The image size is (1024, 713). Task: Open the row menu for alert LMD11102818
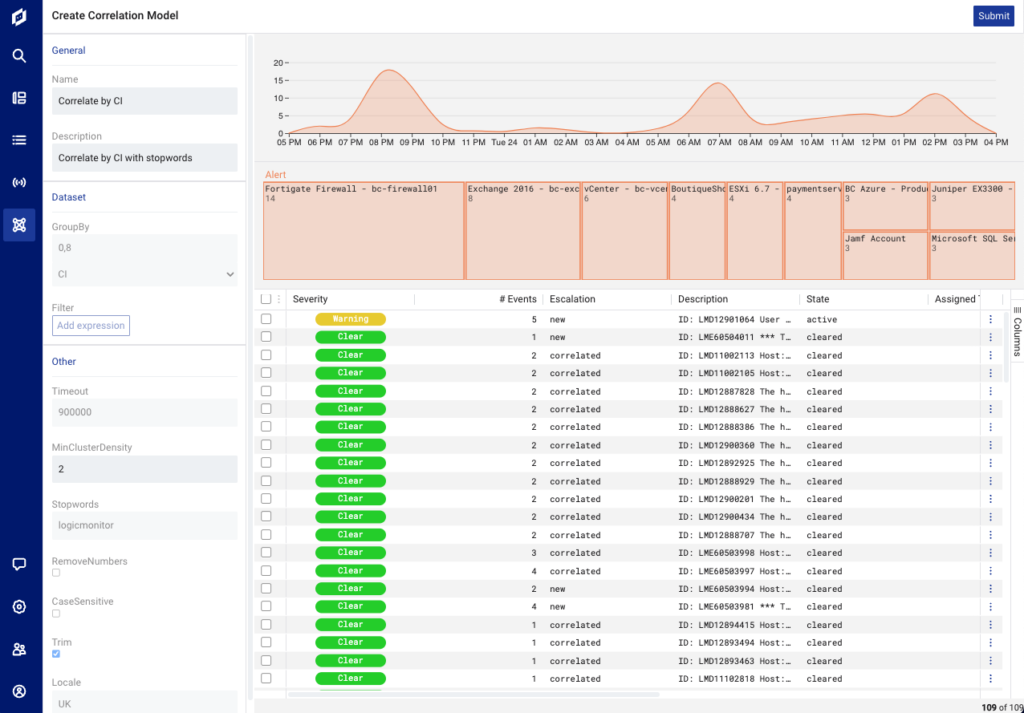(x=991, y=678)
